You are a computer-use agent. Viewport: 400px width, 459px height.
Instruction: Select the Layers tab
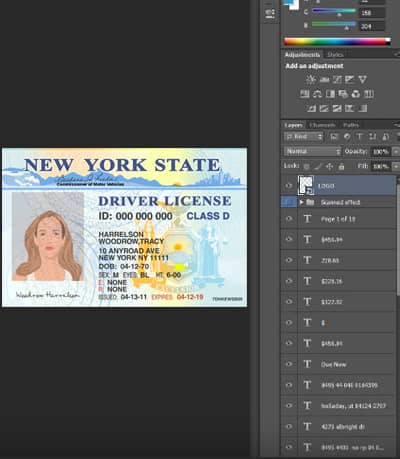[x=293, y=125]
